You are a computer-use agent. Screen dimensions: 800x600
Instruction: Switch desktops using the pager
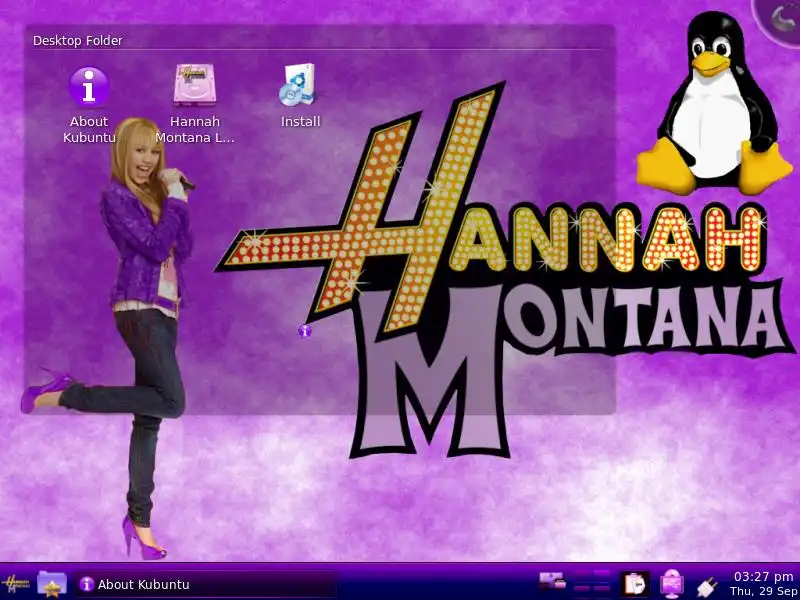point(592,583)
